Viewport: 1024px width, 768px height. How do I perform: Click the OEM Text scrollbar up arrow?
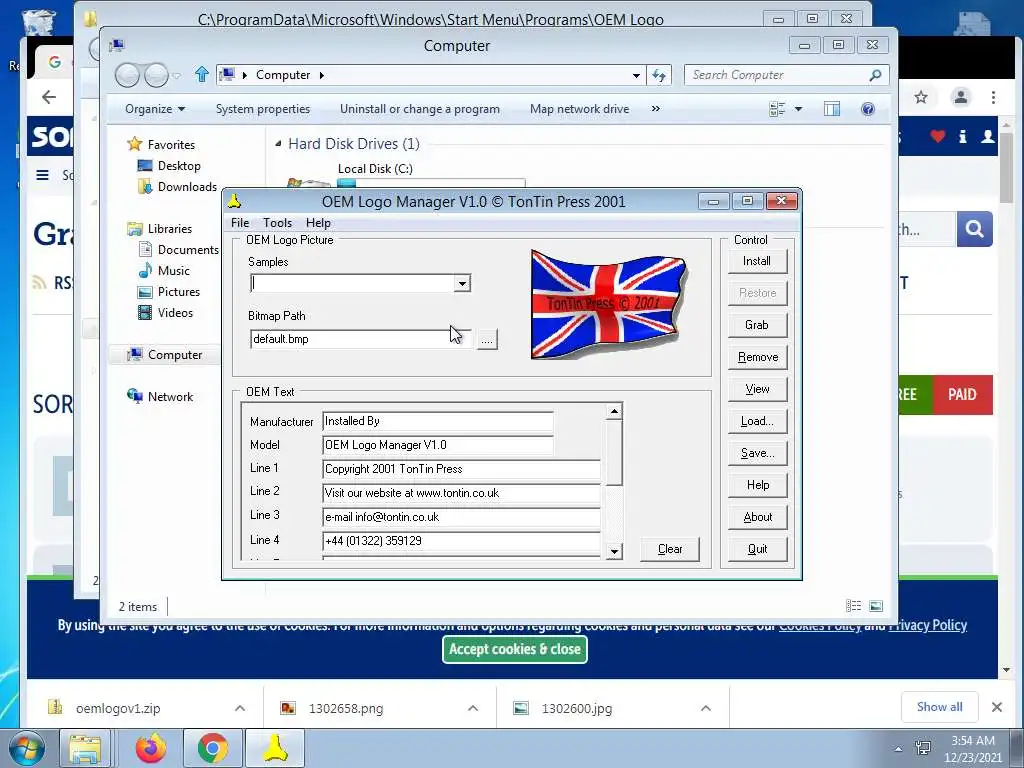pos(614,411)
